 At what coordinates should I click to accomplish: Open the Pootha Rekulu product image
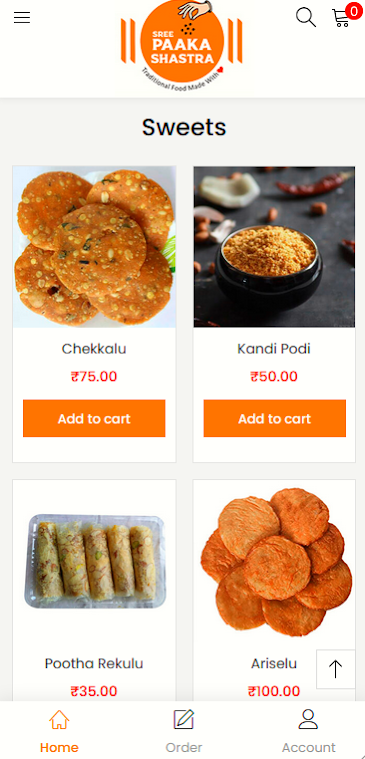[x=94, y=562]
